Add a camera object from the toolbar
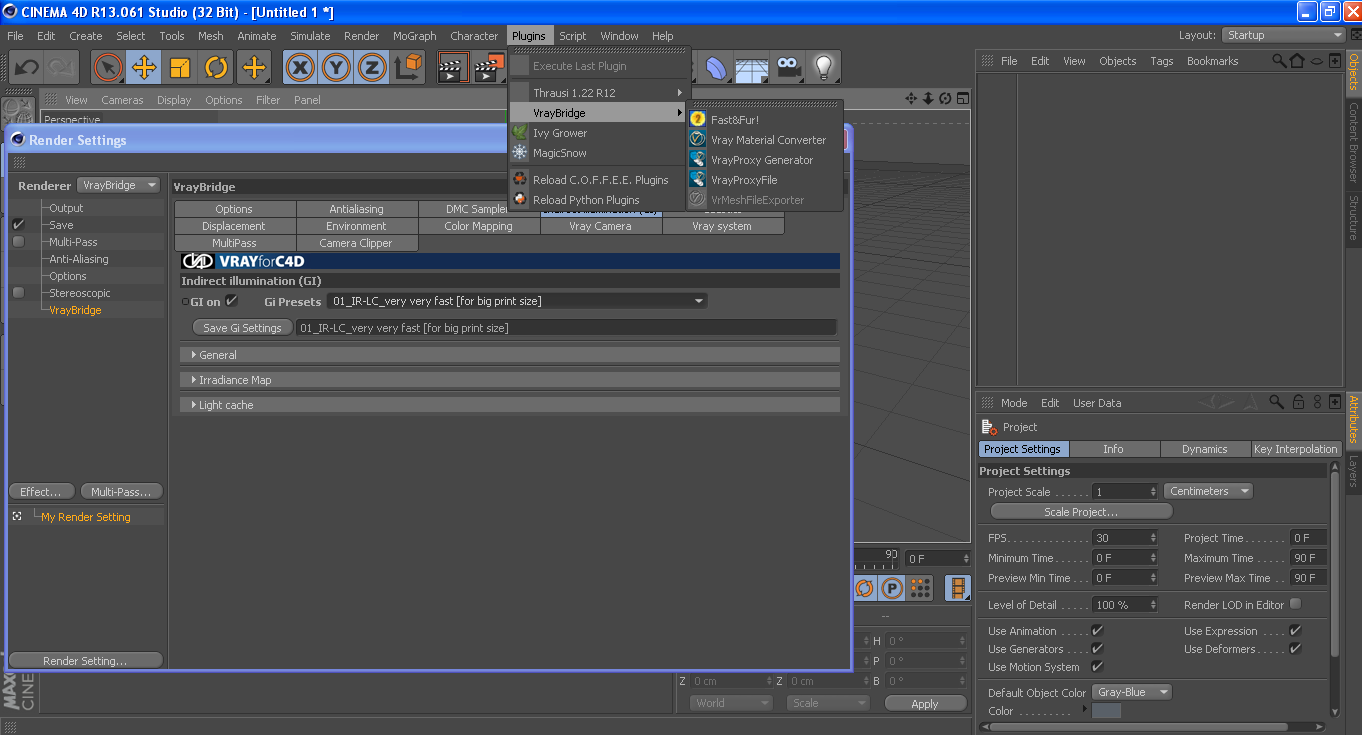 click(788, 67)
